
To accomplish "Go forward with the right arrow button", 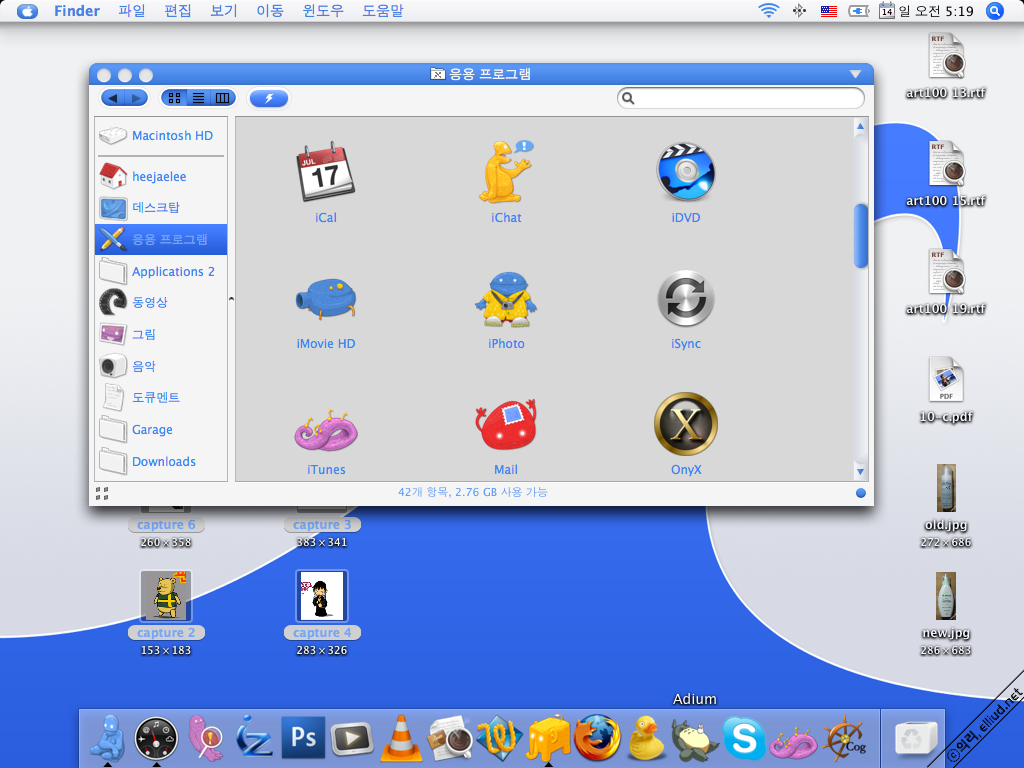I will tap(136, 98).
